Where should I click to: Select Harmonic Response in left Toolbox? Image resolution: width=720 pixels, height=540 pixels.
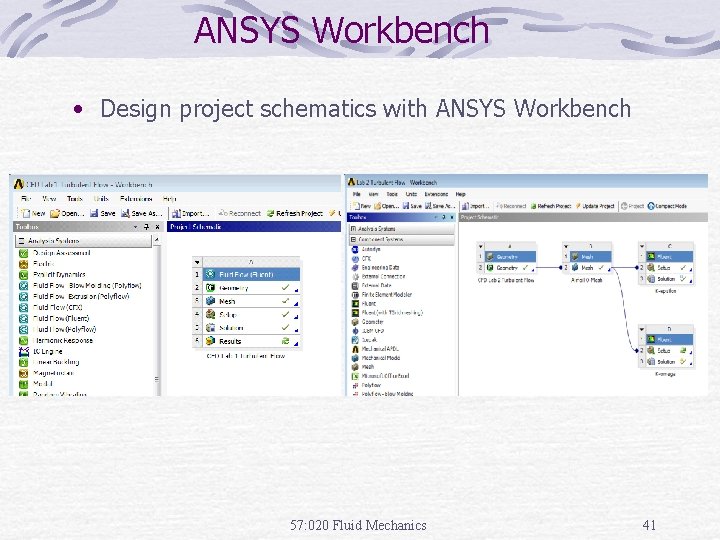coord(56,341)
